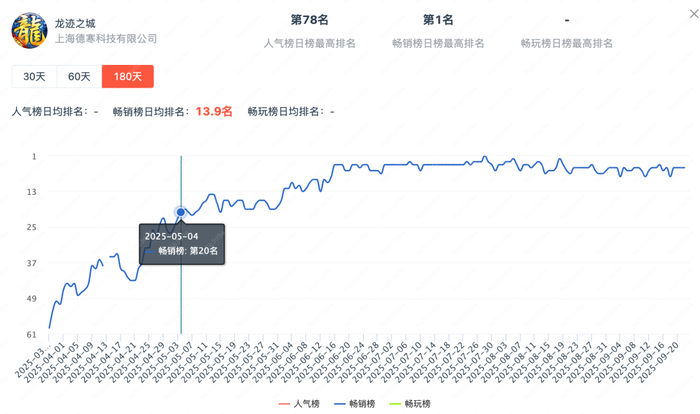Viewport: 700px width, 414px height.
Task: Click y-axis rank label 61
Action: (33, 334)
